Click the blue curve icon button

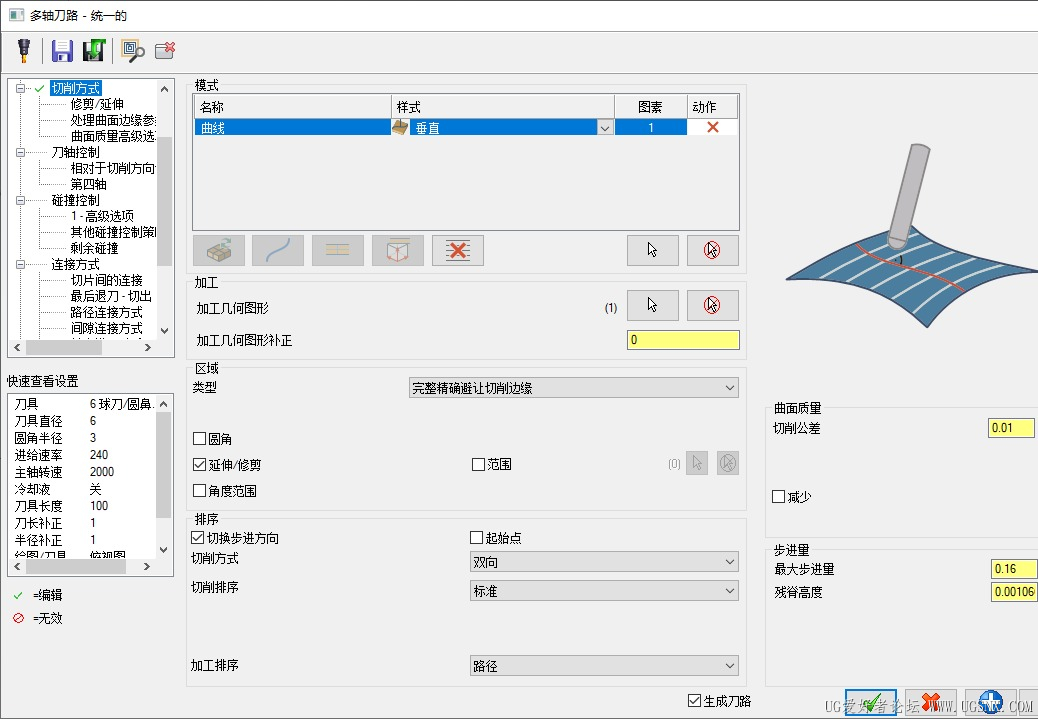click(278, 250)
